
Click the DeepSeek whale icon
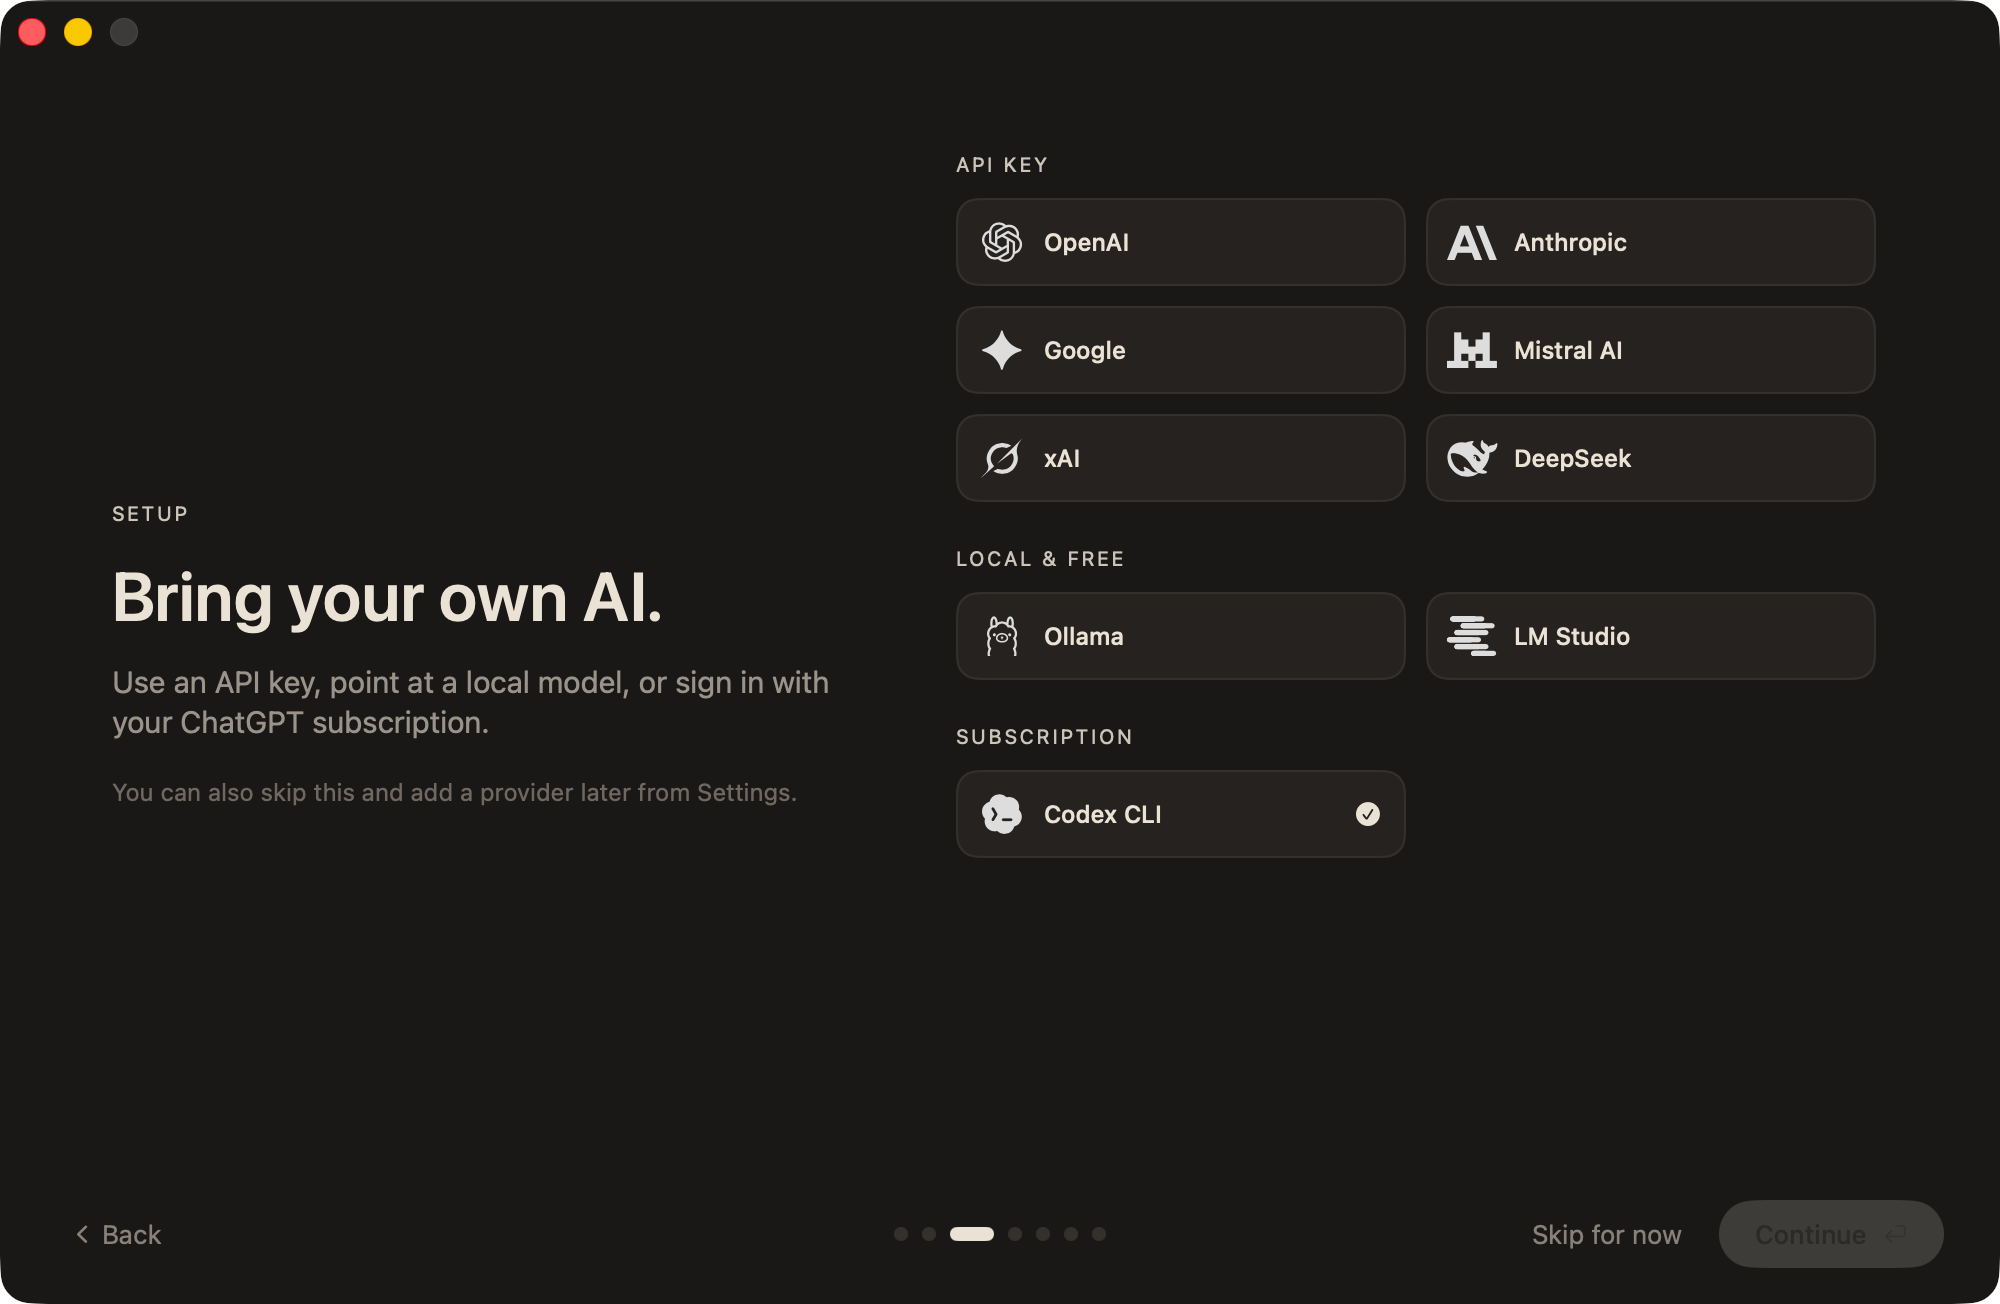1471,458
